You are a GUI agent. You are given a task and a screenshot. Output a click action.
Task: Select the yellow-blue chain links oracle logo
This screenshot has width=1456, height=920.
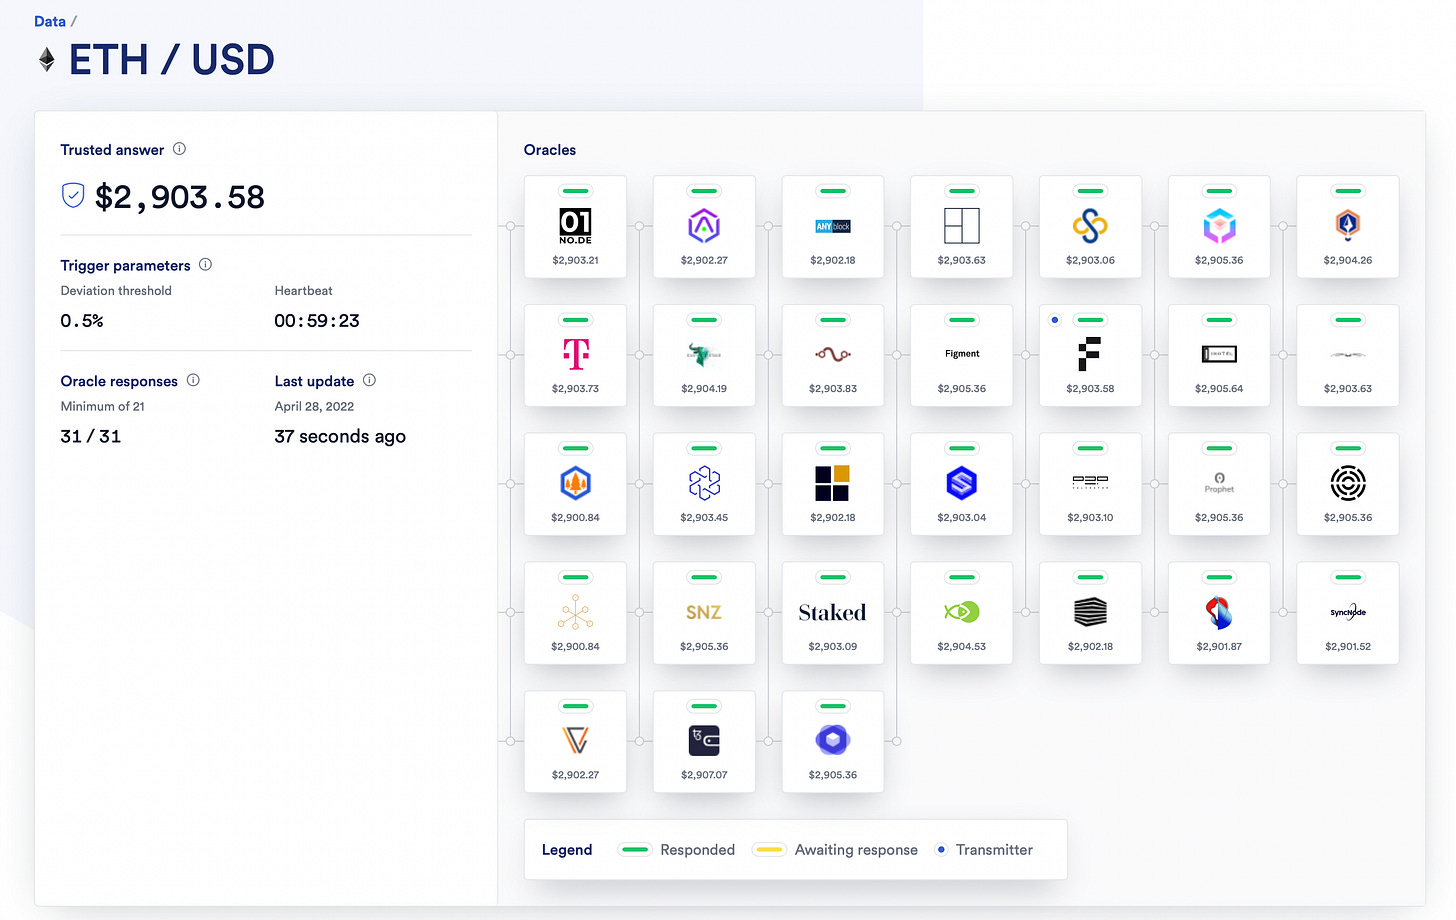pyautogui.click(x=1090, y=226)
